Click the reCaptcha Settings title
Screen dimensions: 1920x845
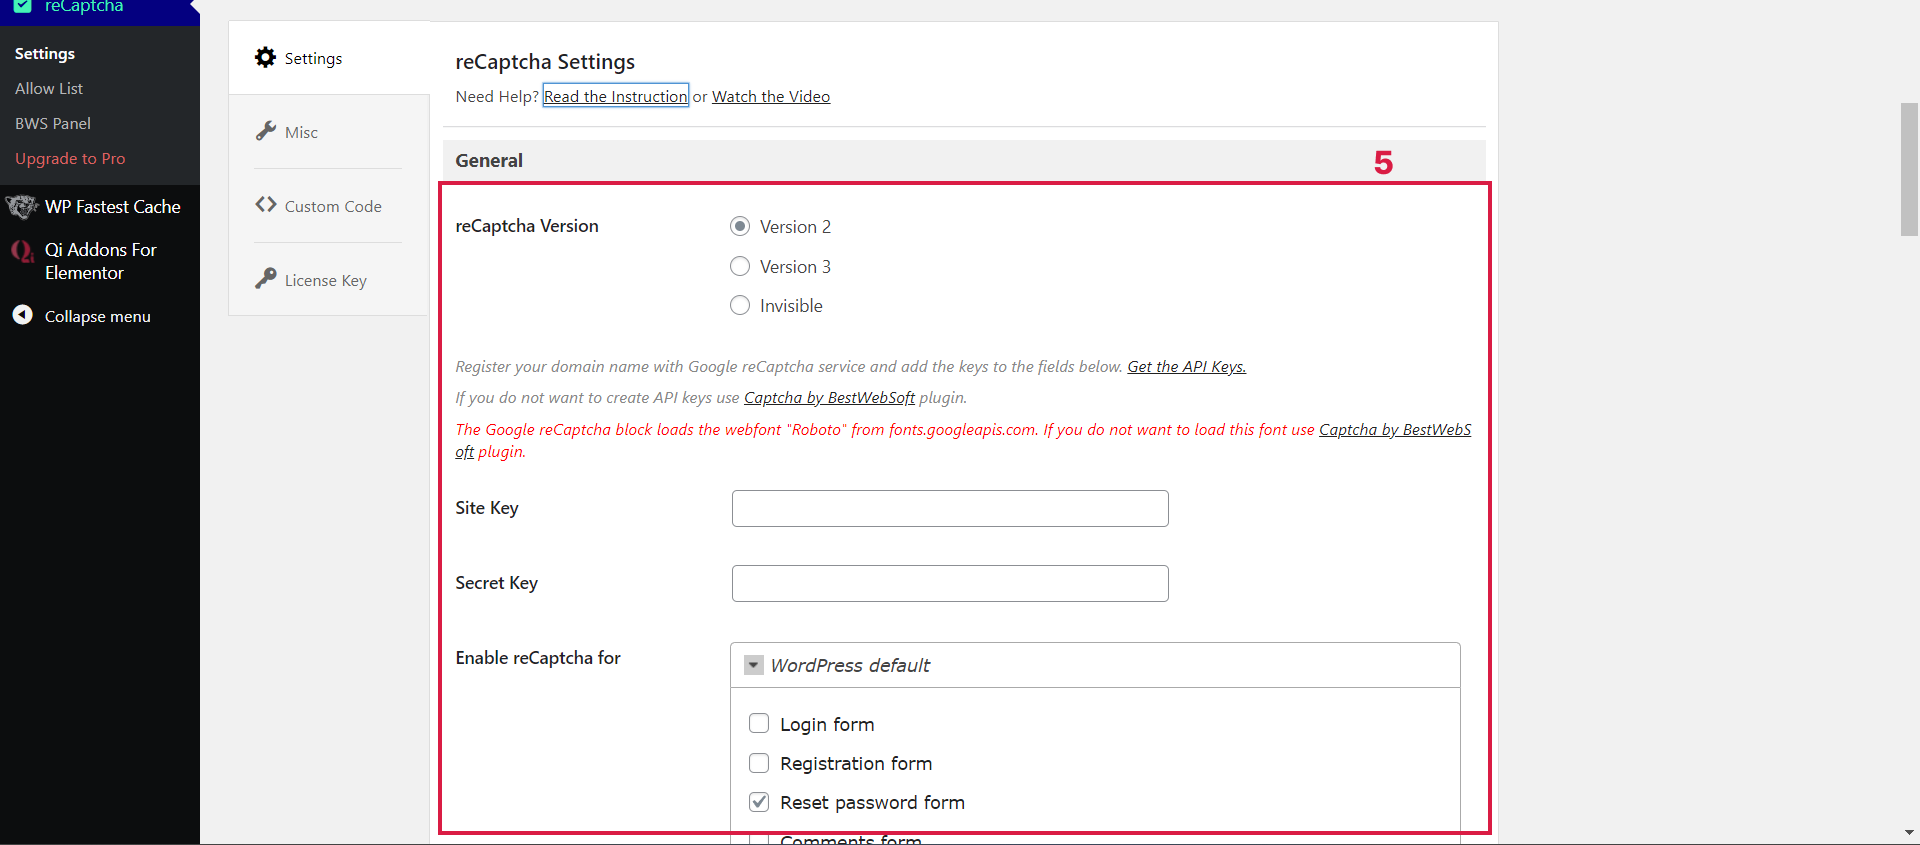(x=545, y=61)
